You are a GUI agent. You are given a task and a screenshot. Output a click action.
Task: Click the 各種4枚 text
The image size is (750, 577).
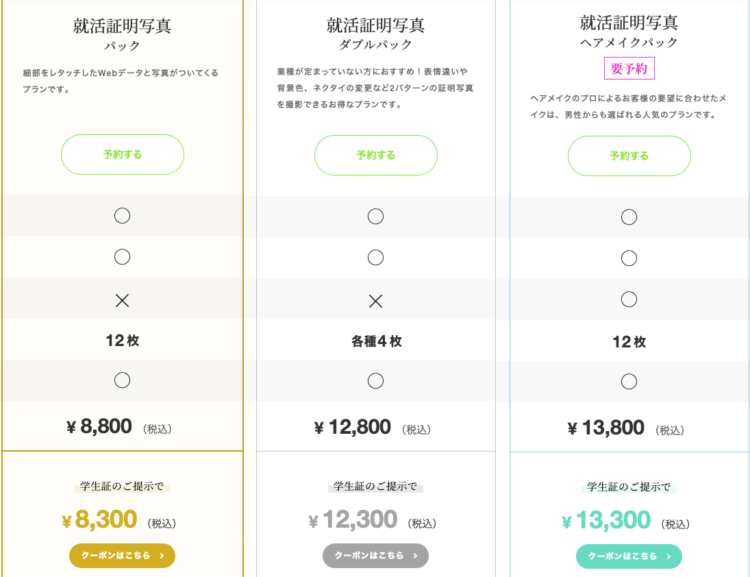click(x=376, y=341)
